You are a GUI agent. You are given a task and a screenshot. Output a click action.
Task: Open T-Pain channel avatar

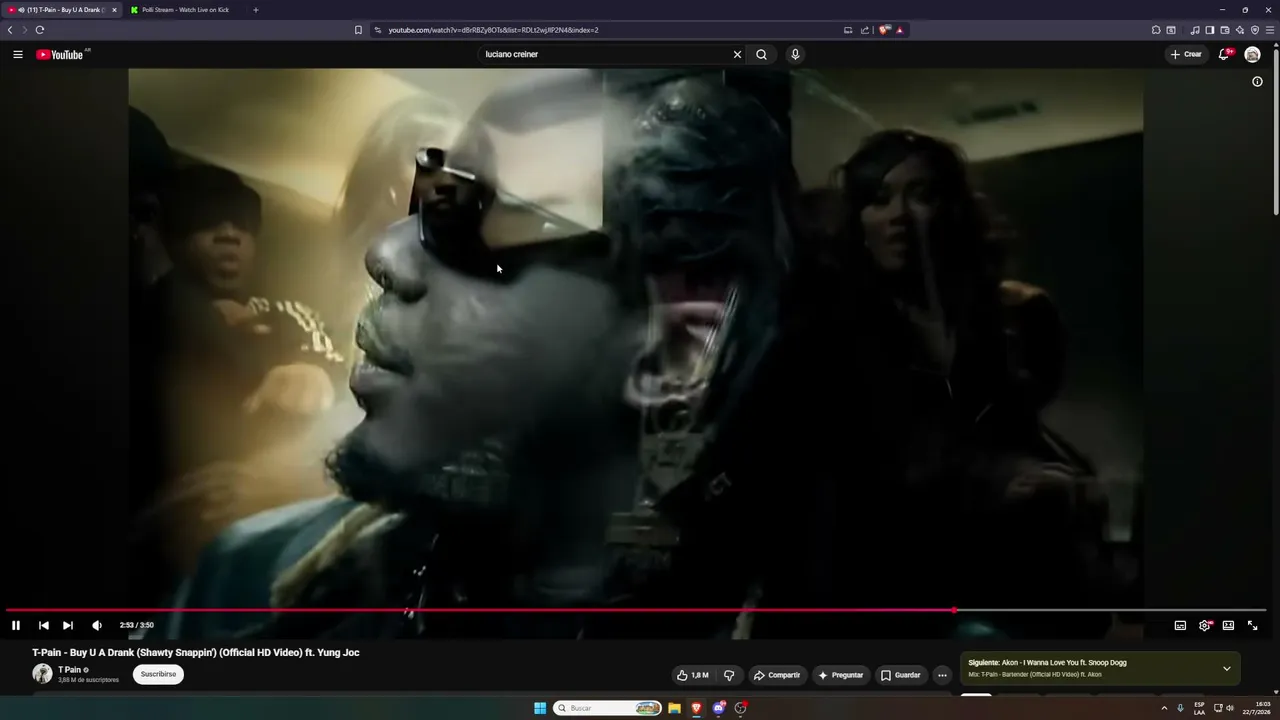point(42,674)
